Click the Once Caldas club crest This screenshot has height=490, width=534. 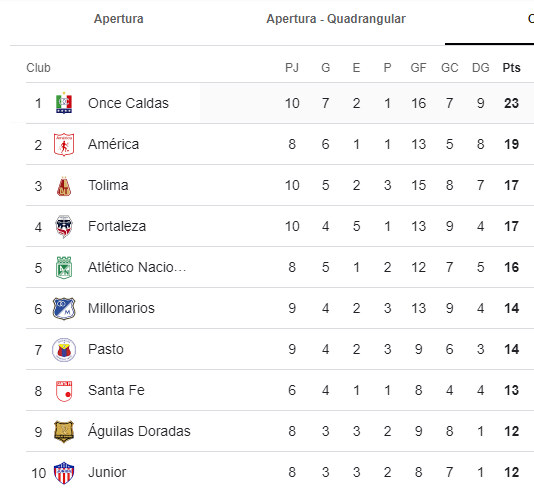pyautogui.click(x=64, y=103)
